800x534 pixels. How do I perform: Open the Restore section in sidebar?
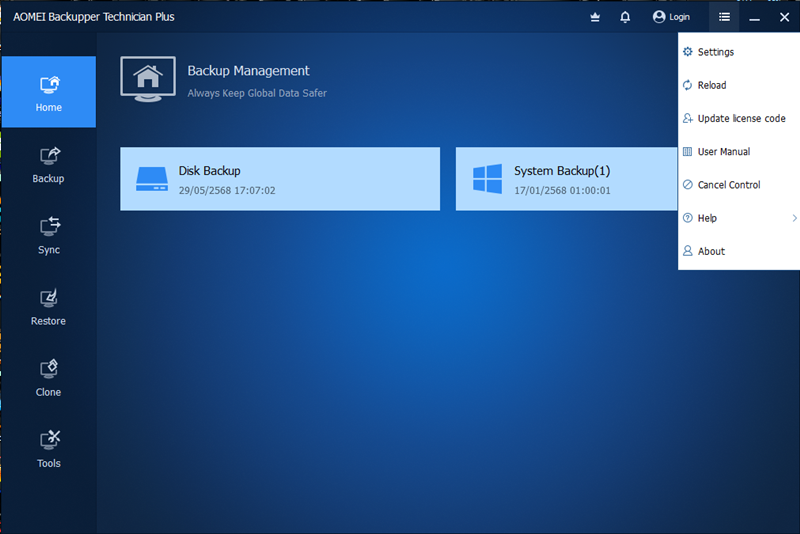pyautogui.click(x=48, y=307)
